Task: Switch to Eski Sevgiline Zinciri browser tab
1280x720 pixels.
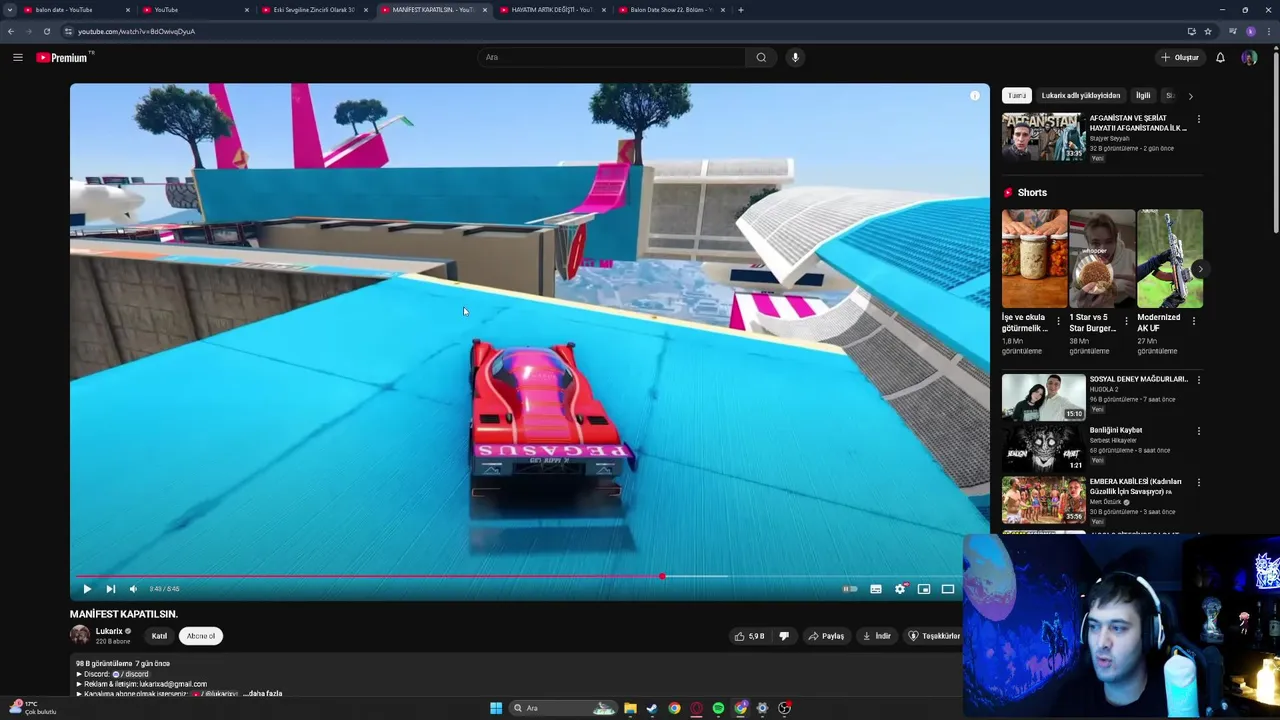Action: pyautogui.click(x=315, y=10)
